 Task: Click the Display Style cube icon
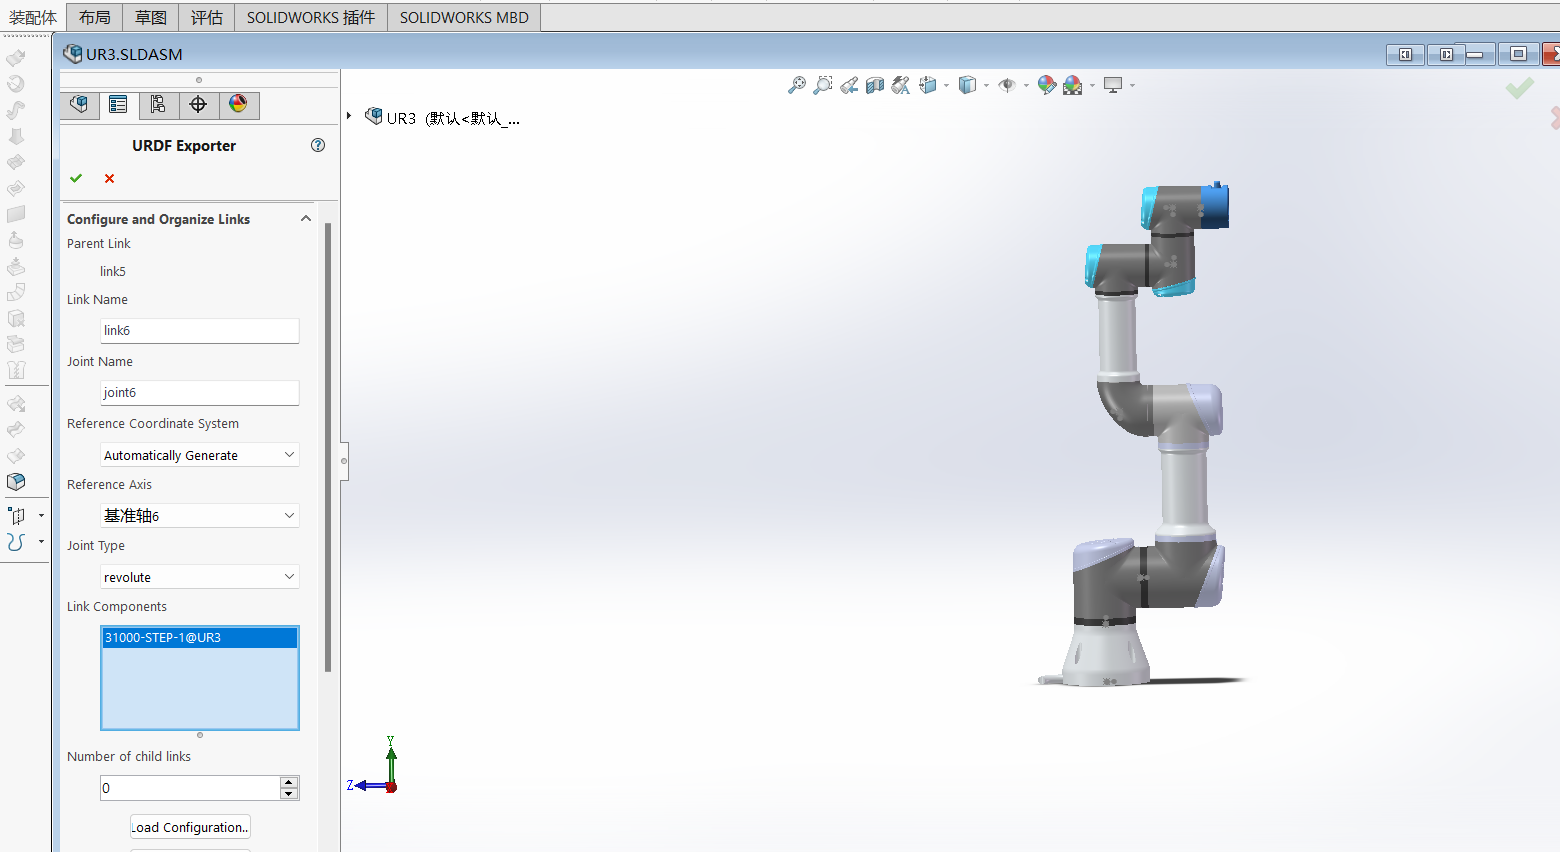click(x=967, y=85)
